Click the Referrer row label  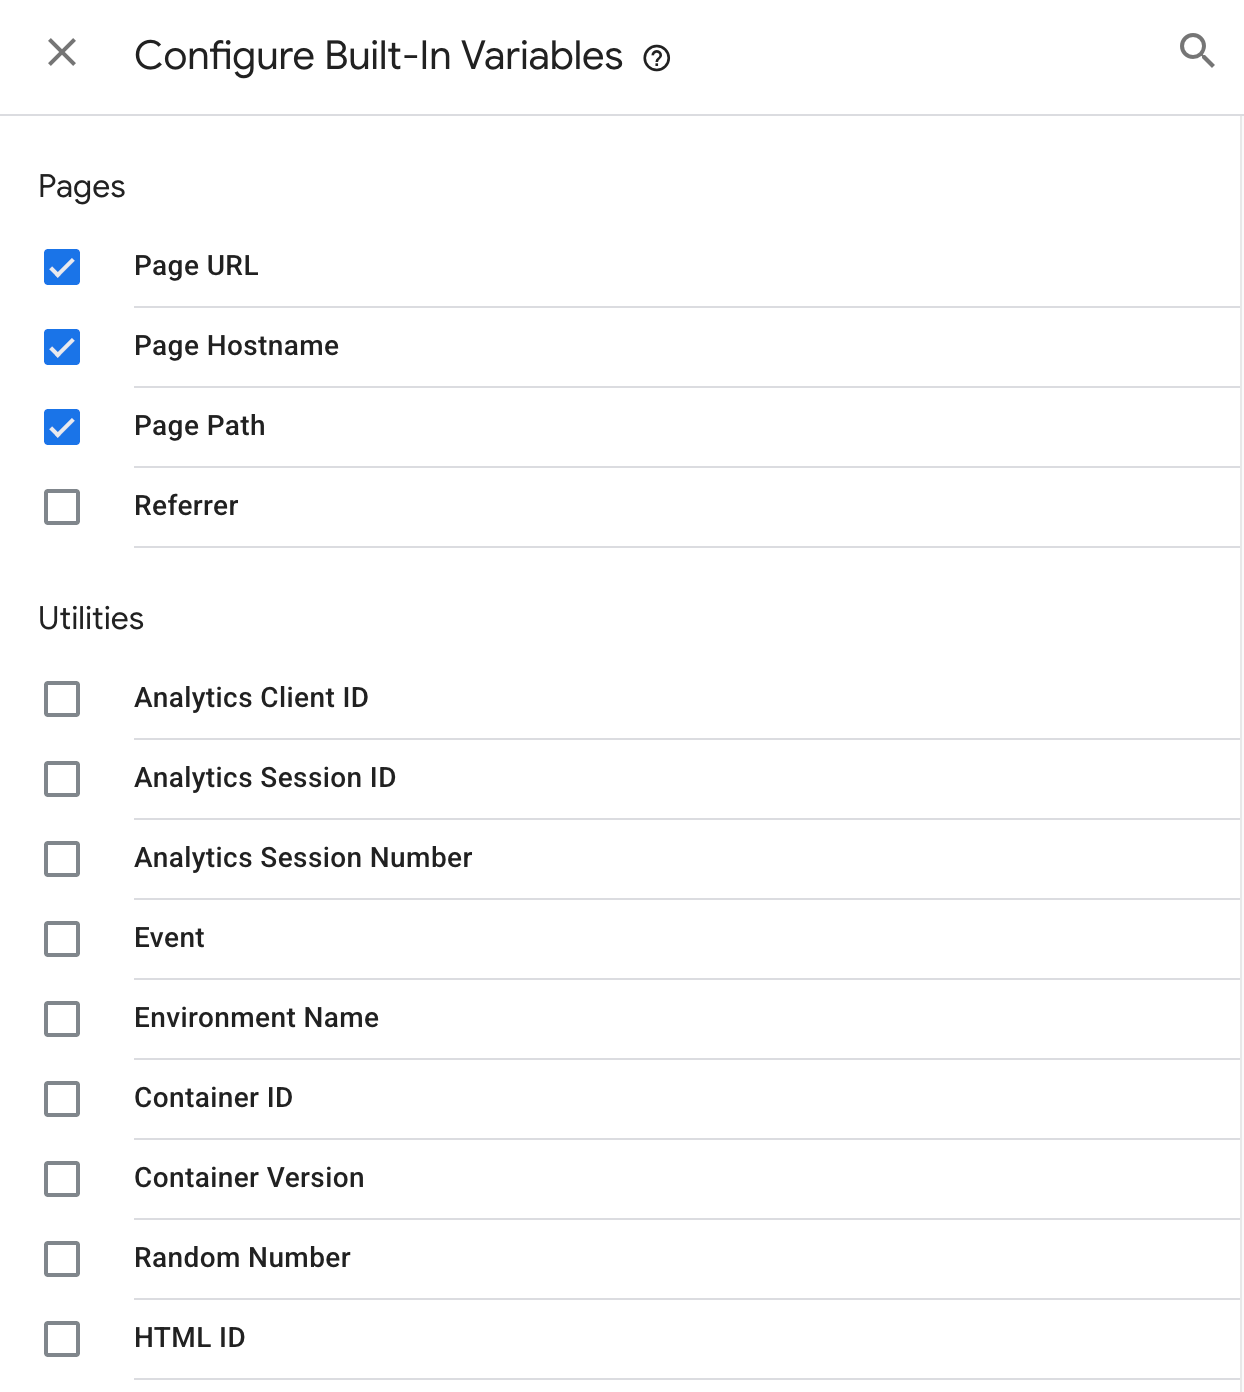[186, 506]
